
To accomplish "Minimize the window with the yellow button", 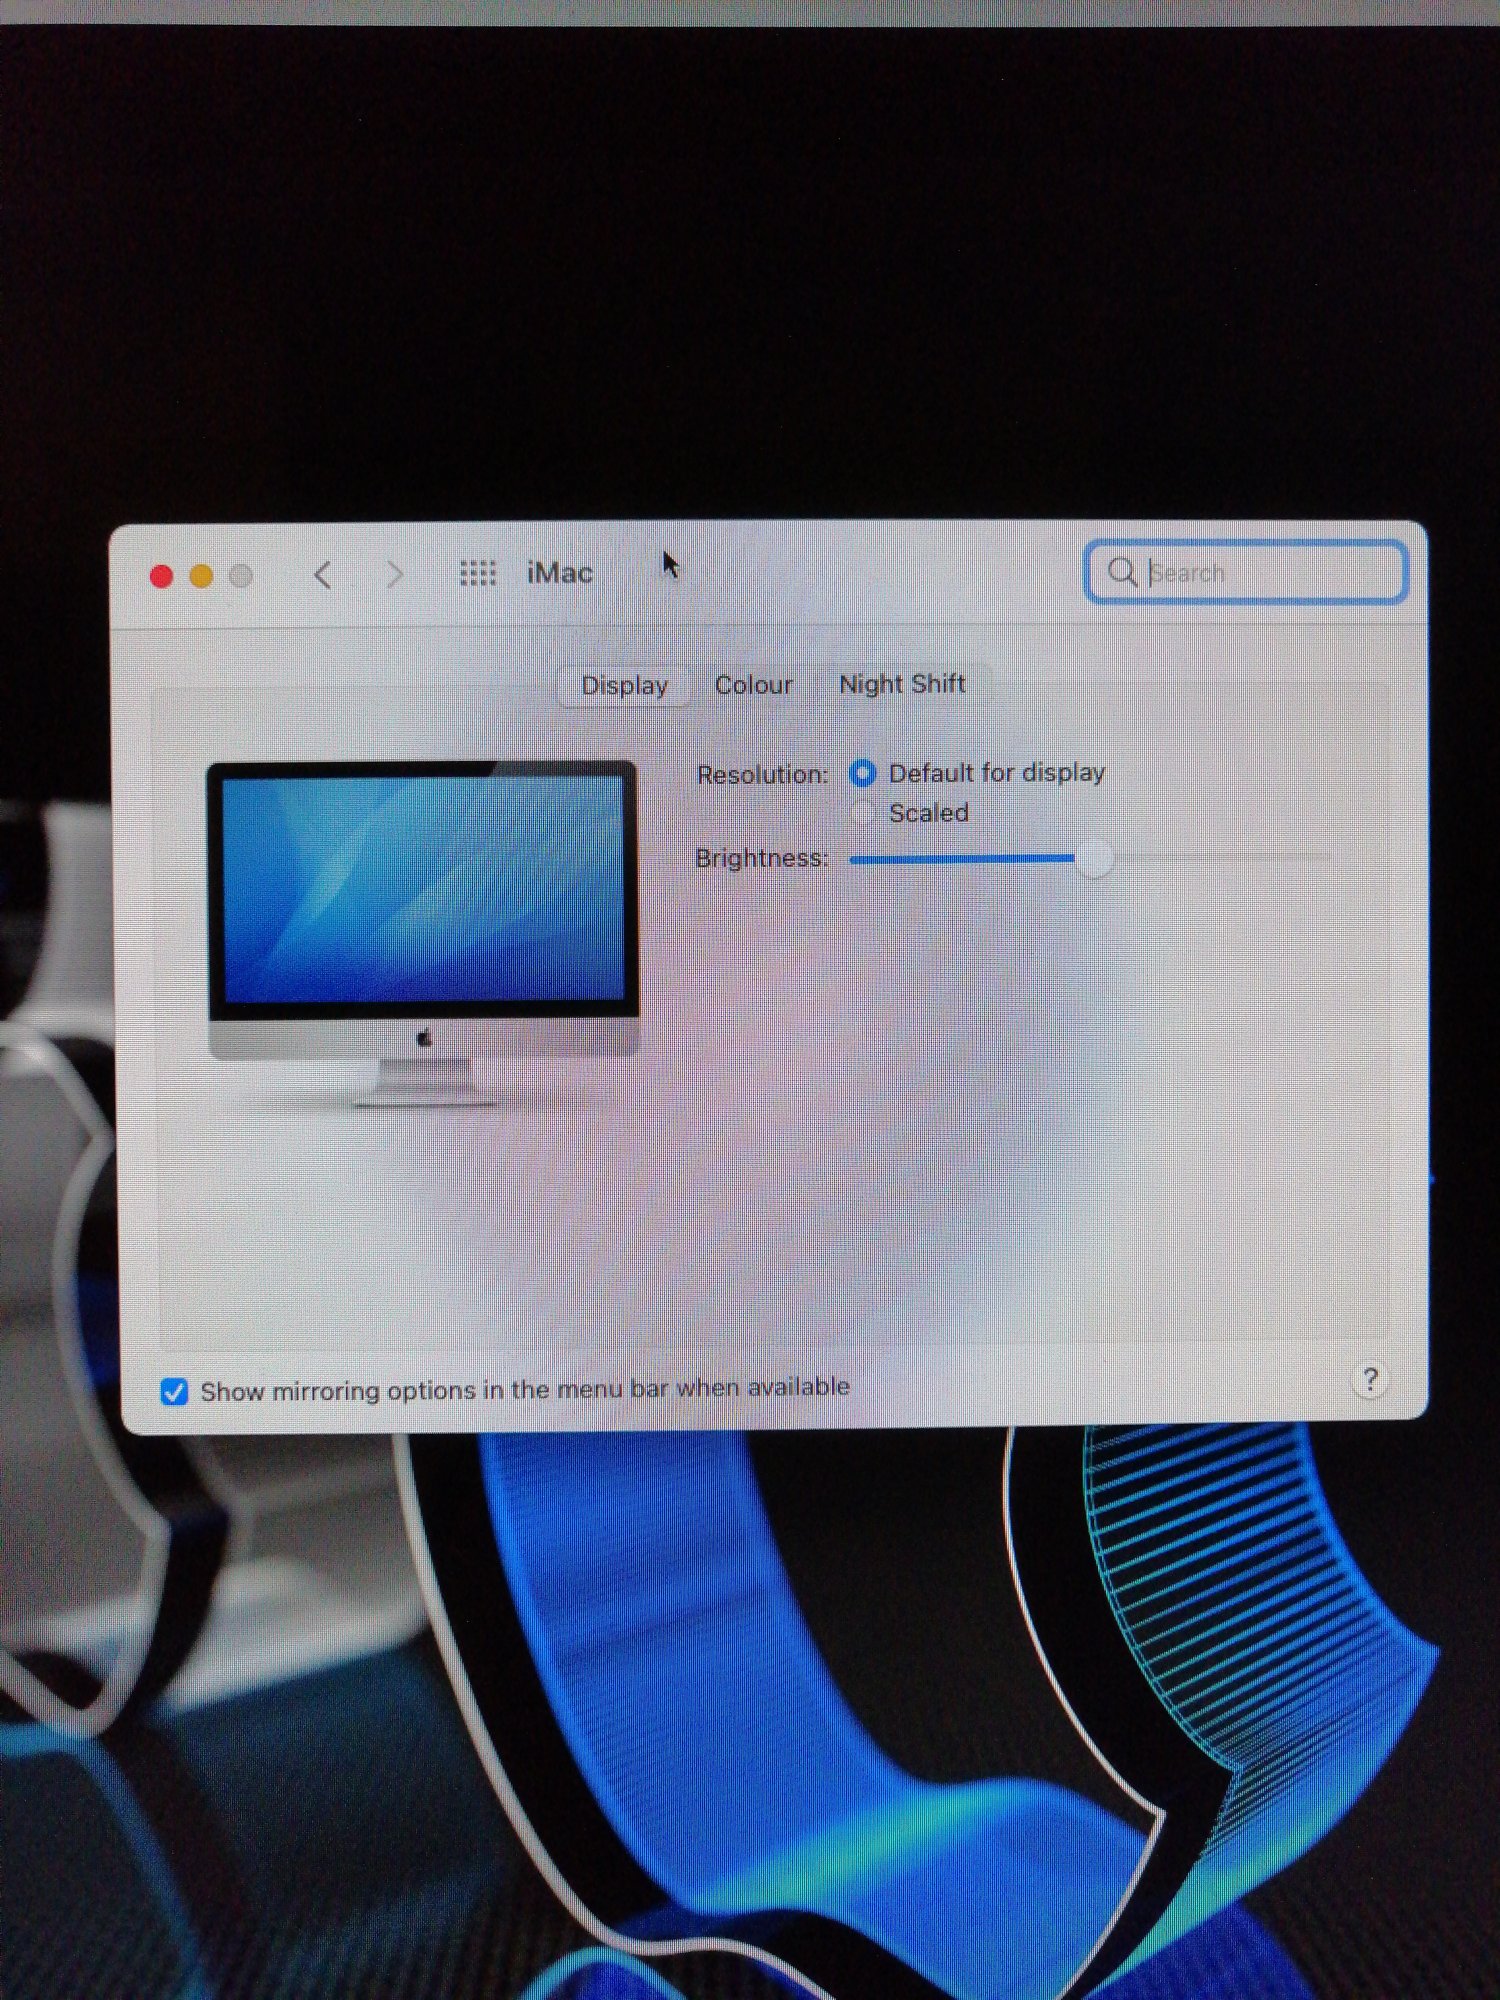I will [x=201, y=576].
